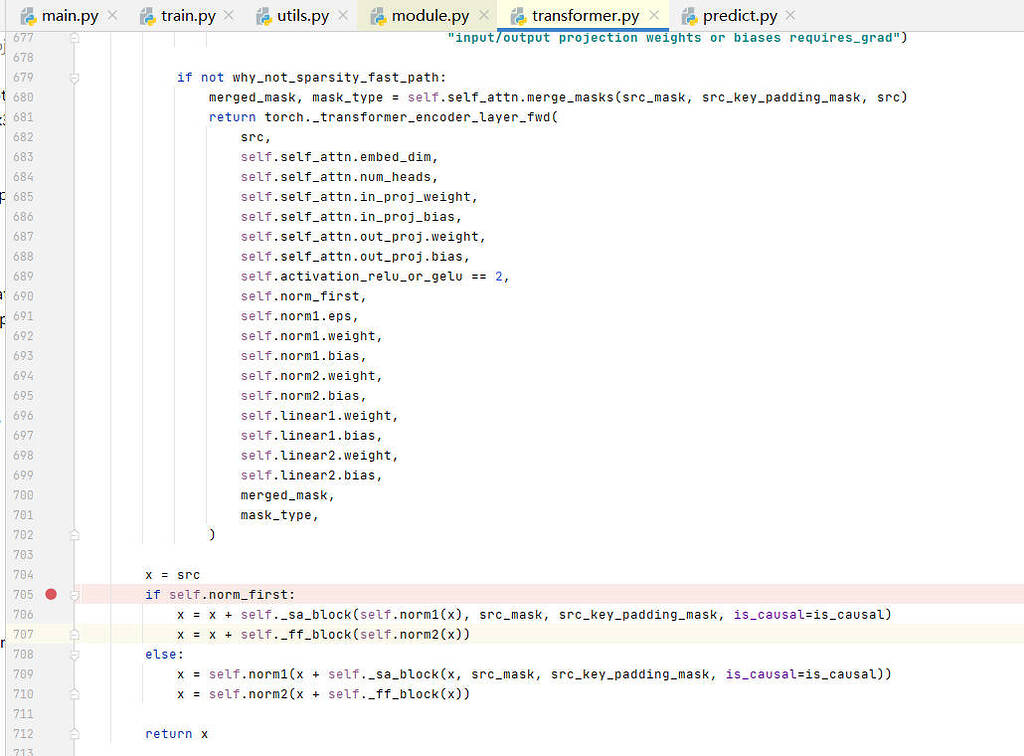Toggle a breakpoint on line 681 gutter
The height and width of the screenshot is (756, 1024).
[x=51, y=117]
